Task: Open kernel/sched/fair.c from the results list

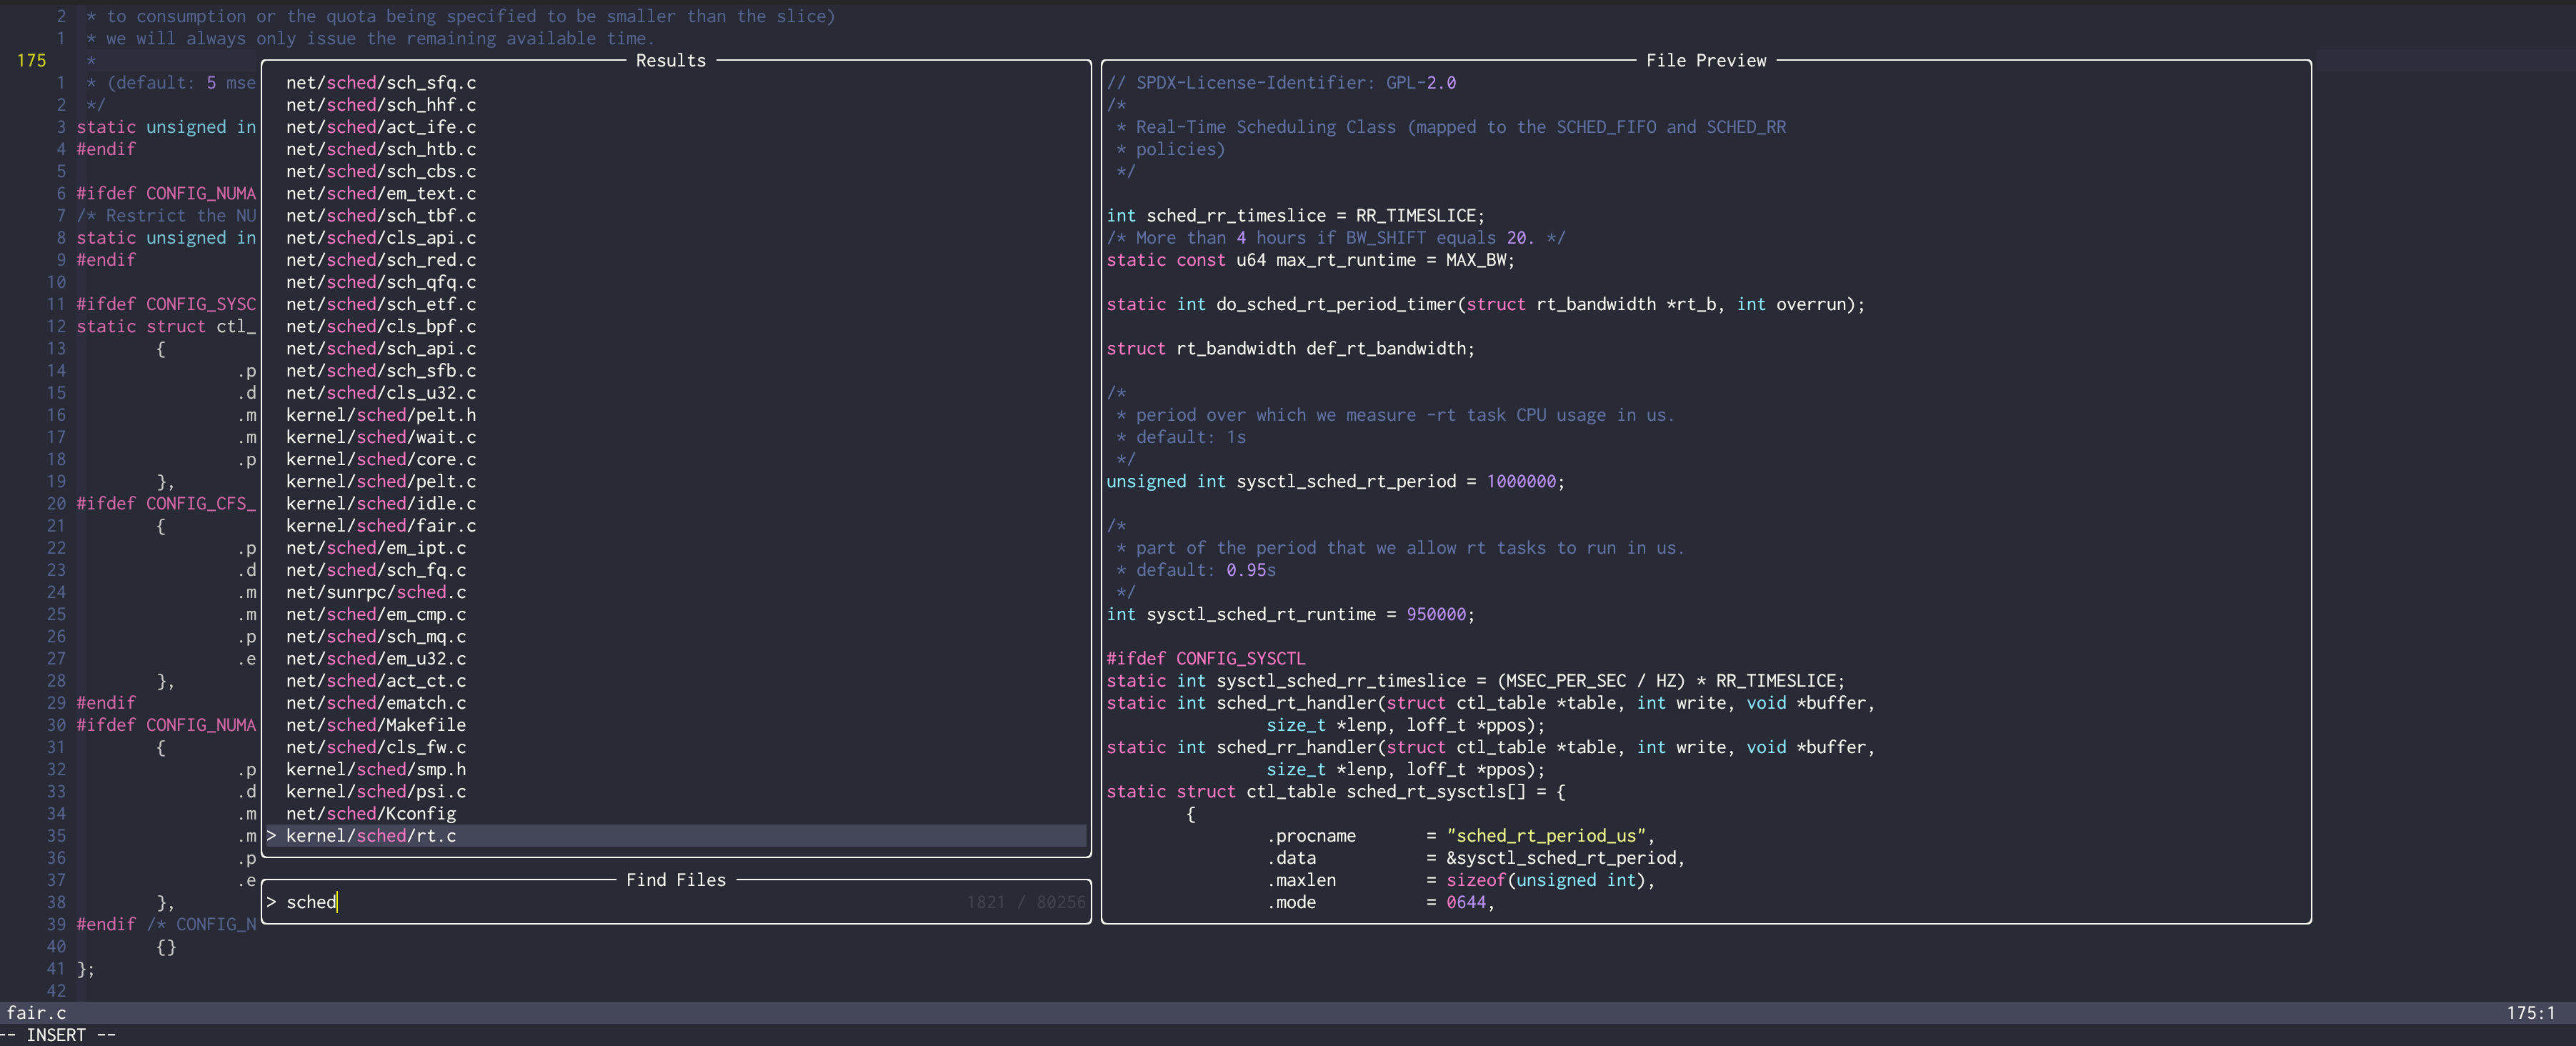Action: pyautogui.click(x=380, y=526)
